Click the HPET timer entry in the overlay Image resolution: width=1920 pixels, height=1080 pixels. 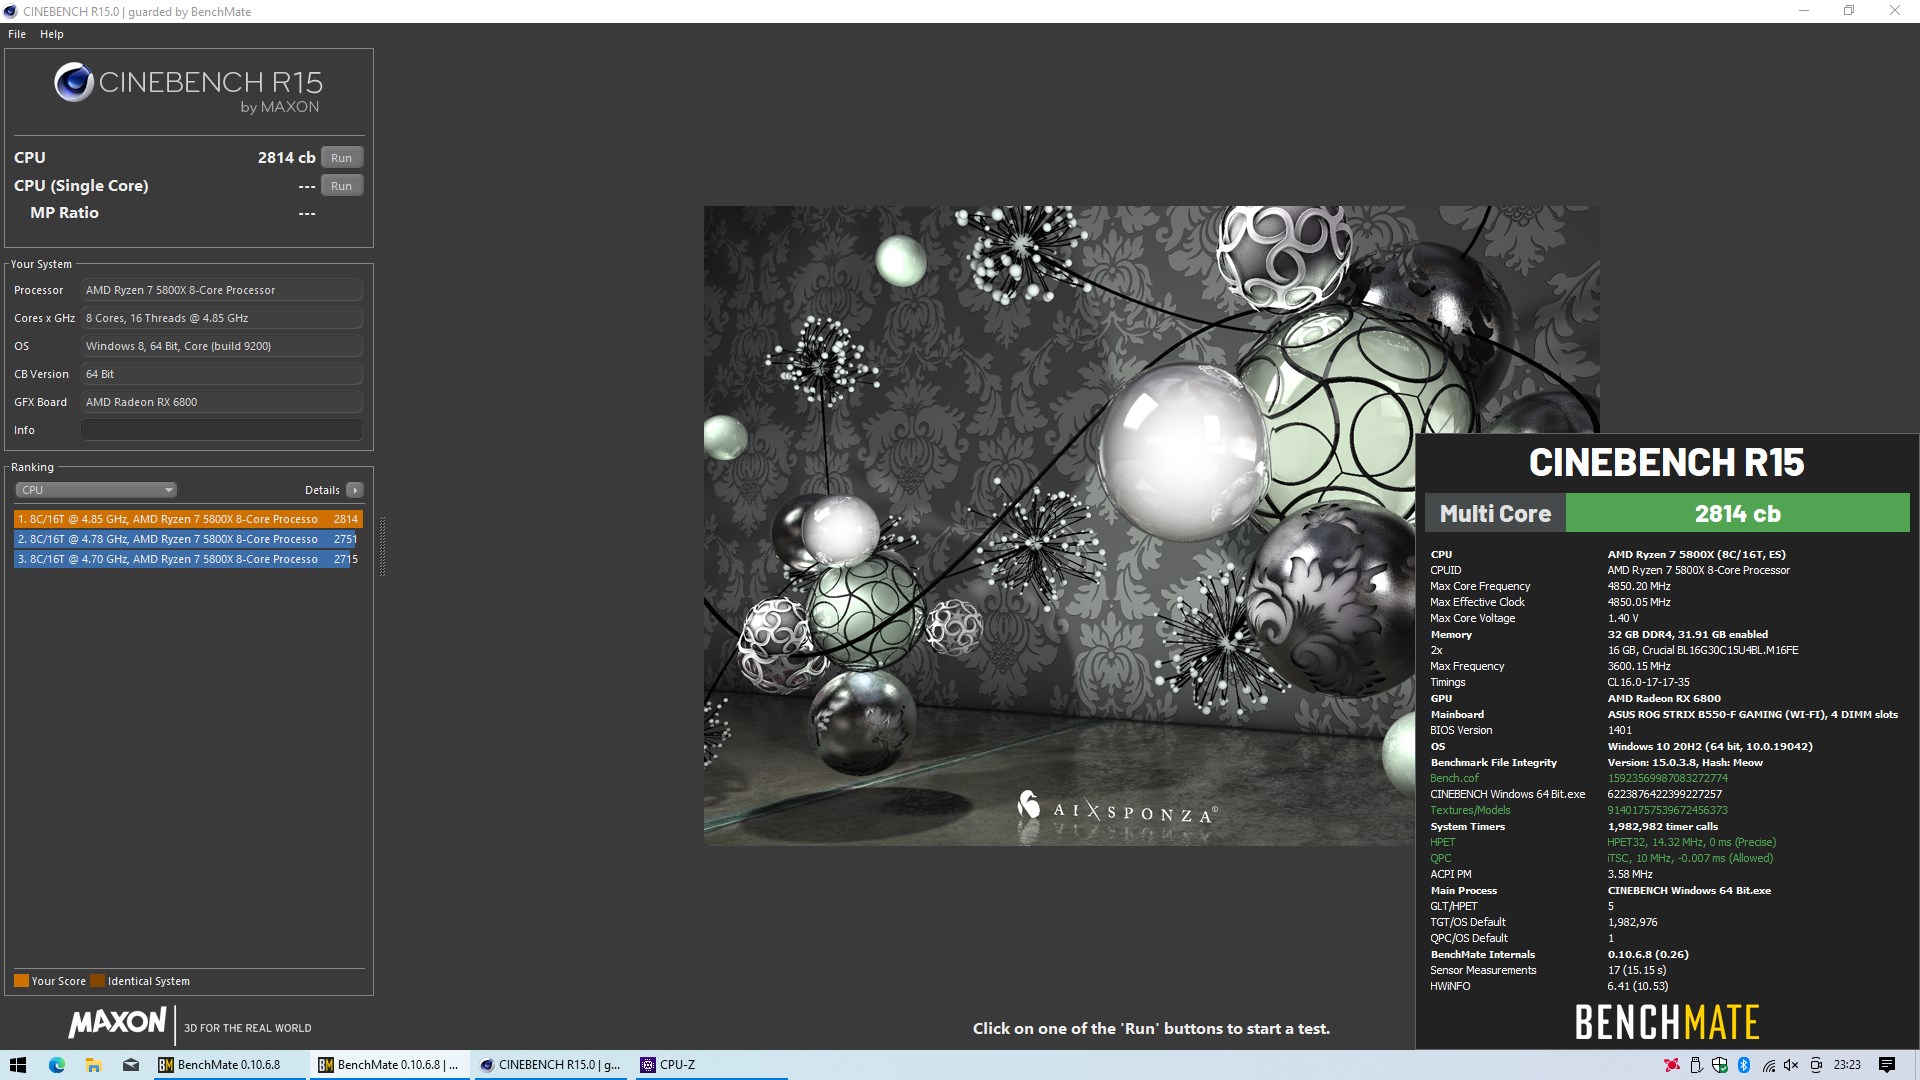click(x=1442, y=842)
